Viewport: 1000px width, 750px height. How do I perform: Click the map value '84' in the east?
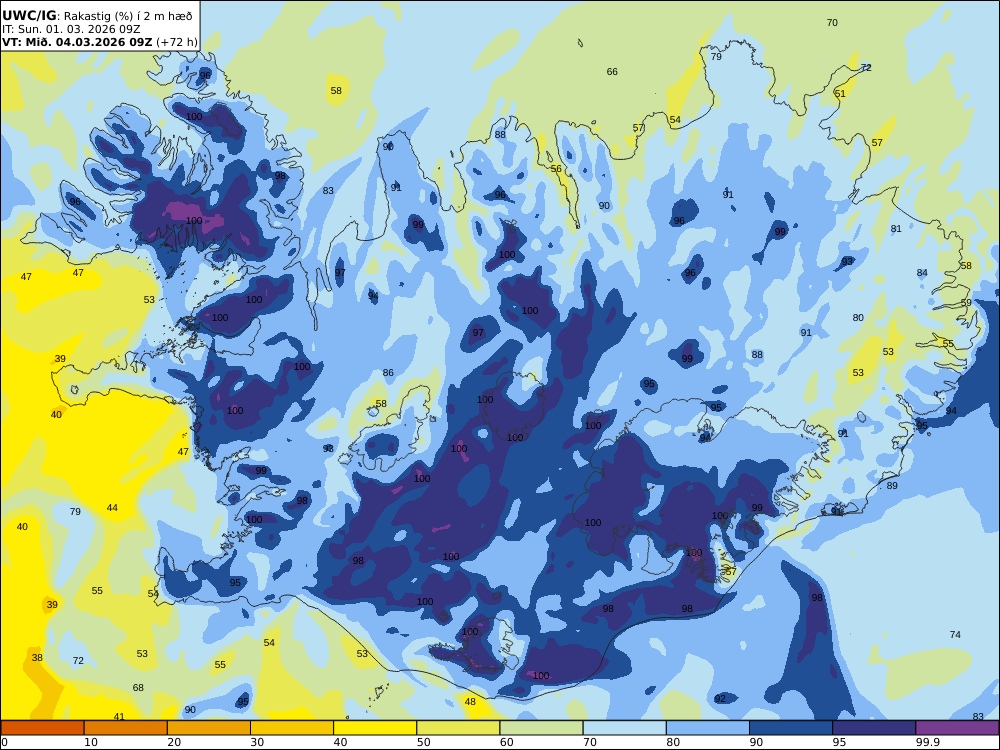(x=922, y=273)
